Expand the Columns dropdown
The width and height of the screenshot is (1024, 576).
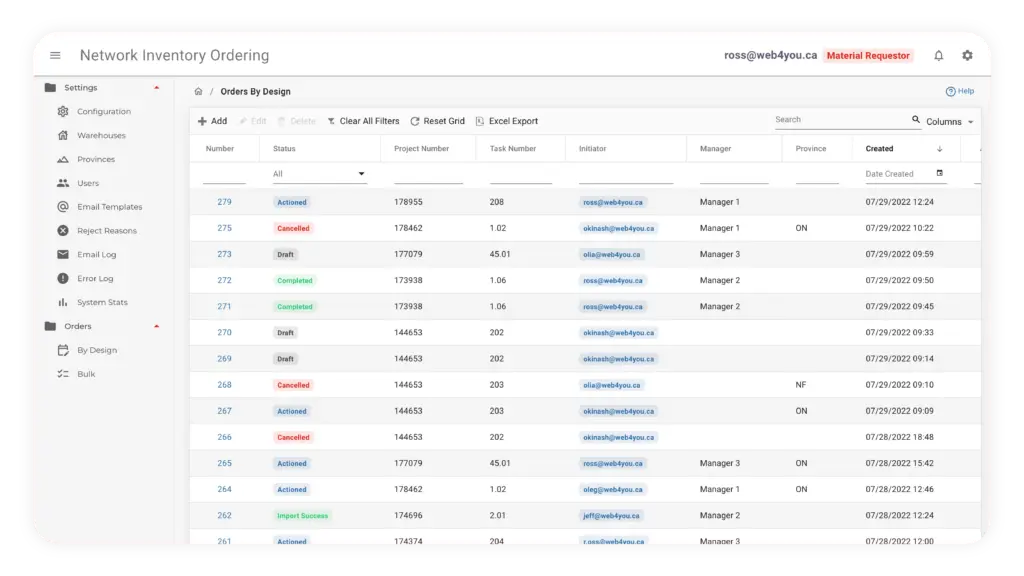coord(949,122)
